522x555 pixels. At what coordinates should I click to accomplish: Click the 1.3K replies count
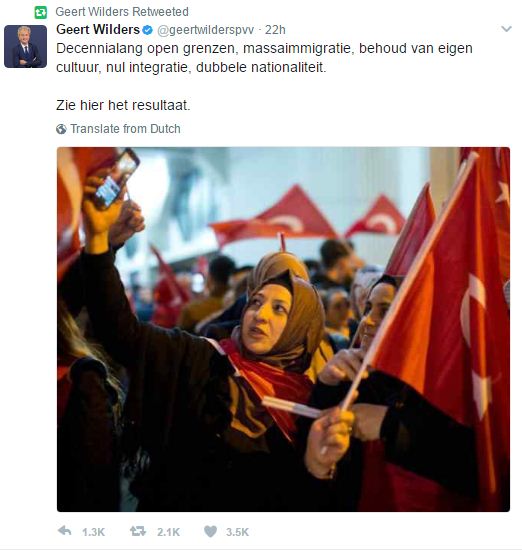(x=93, y=532)
